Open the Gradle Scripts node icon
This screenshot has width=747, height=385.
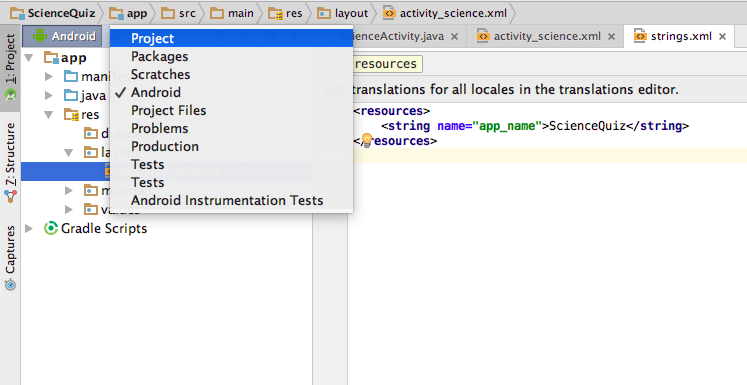51,228
